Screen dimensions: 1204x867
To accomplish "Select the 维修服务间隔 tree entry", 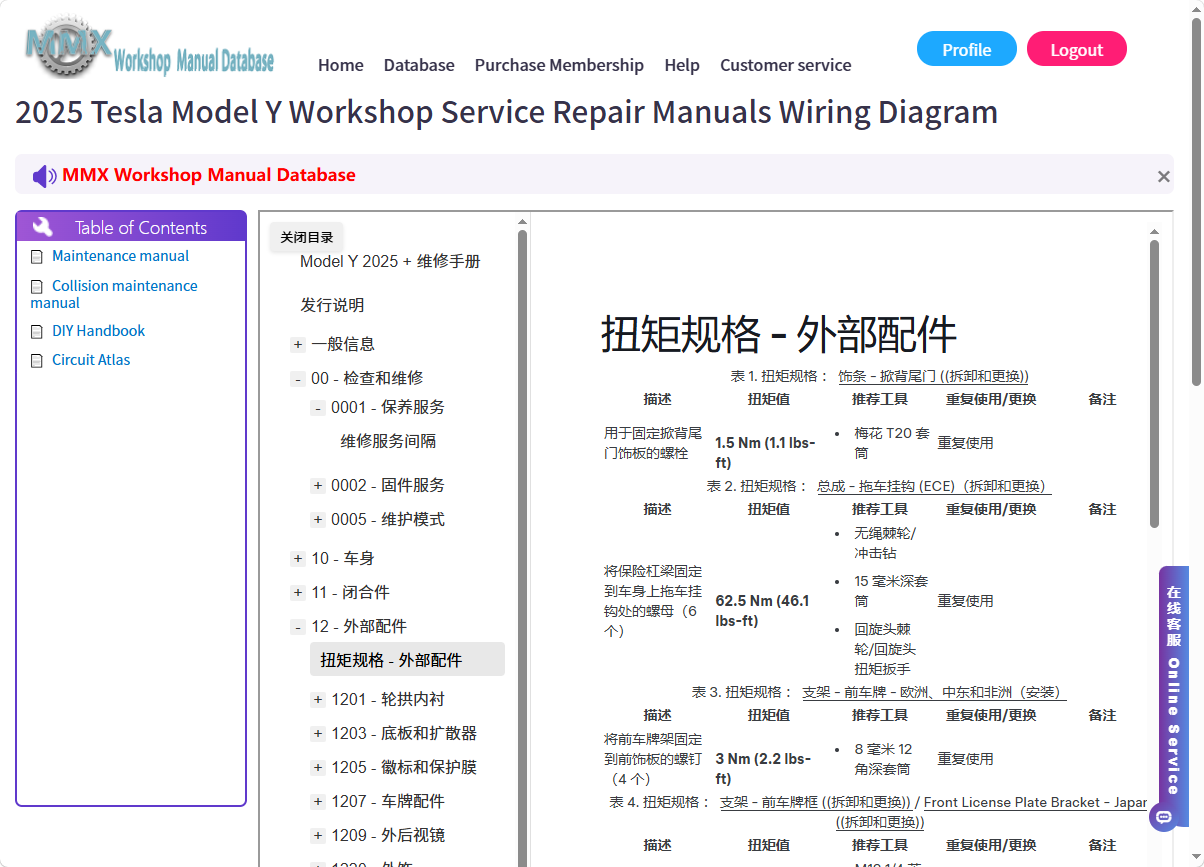I will [388, 441].
